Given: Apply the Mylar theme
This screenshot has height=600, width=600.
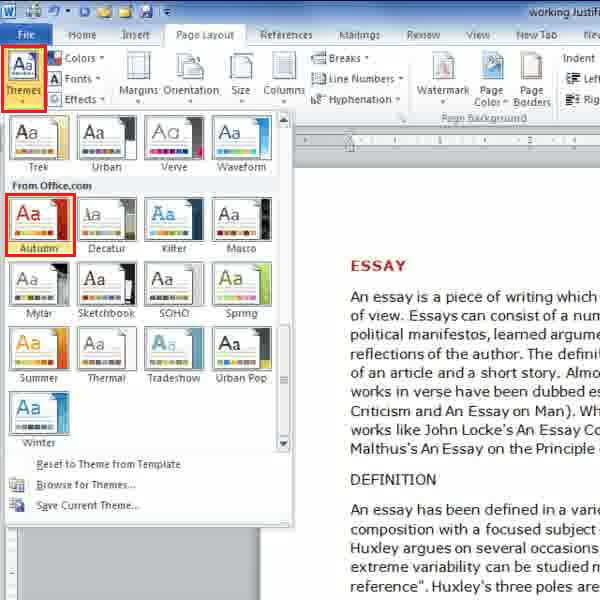Looking at the screenshot, I should pos(39,290).
